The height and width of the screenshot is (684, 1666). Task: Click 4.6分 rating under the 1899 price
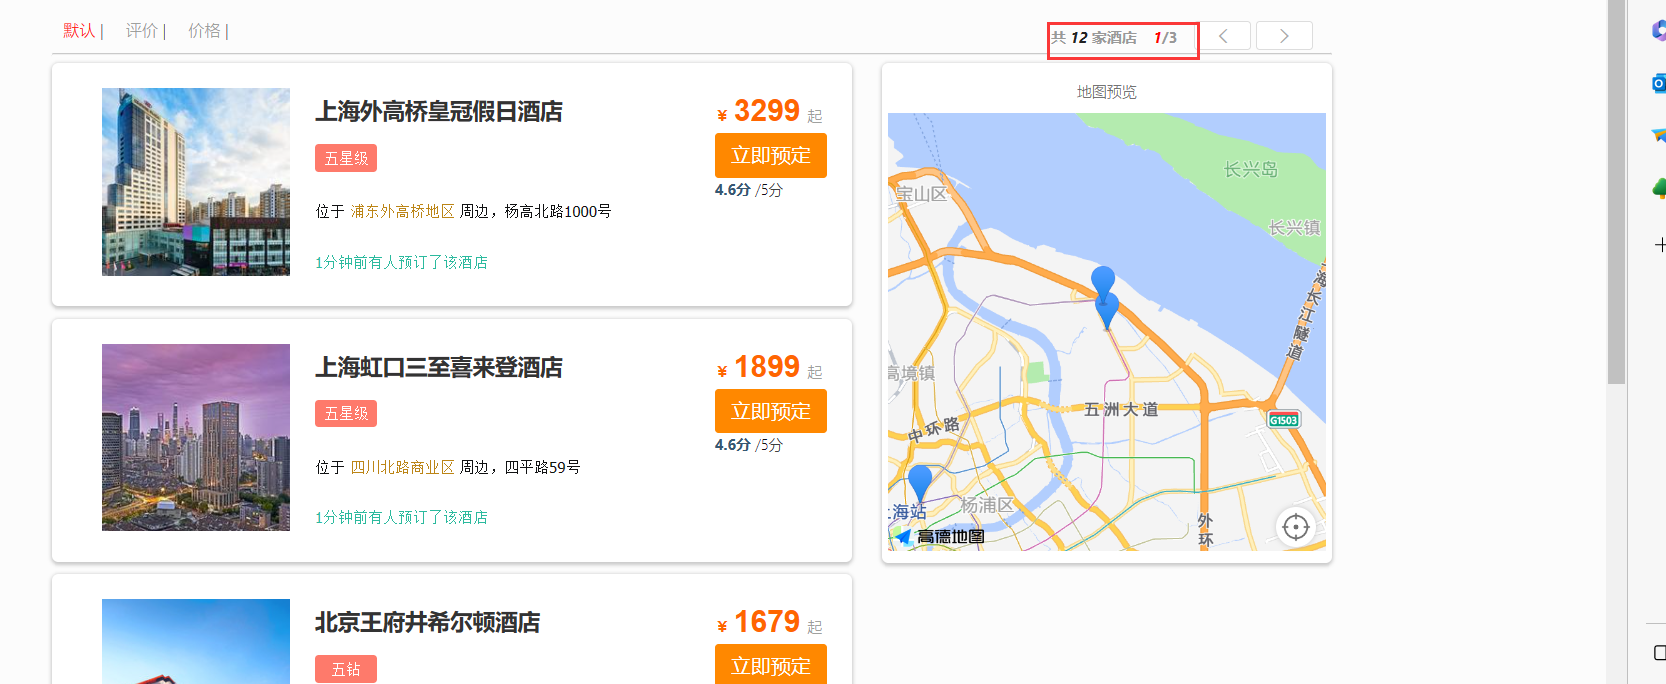pos(733,444)
